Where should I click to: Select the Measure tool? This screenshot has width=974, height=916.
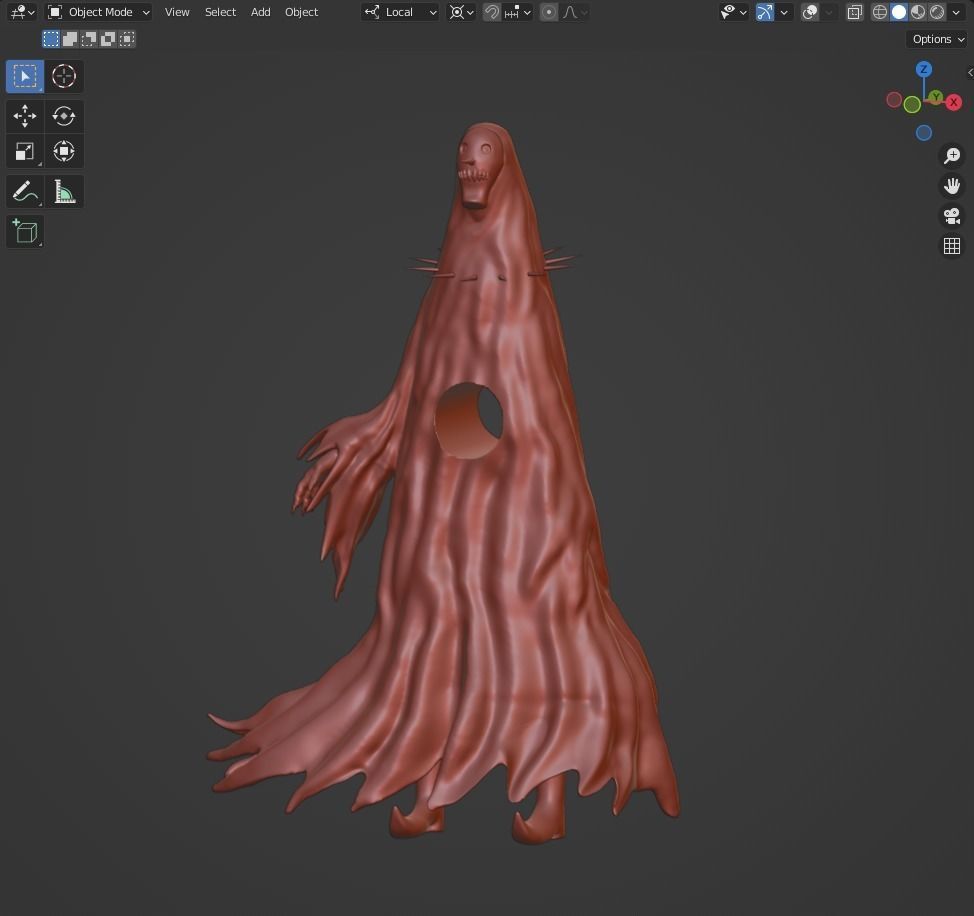click(64, 191)
